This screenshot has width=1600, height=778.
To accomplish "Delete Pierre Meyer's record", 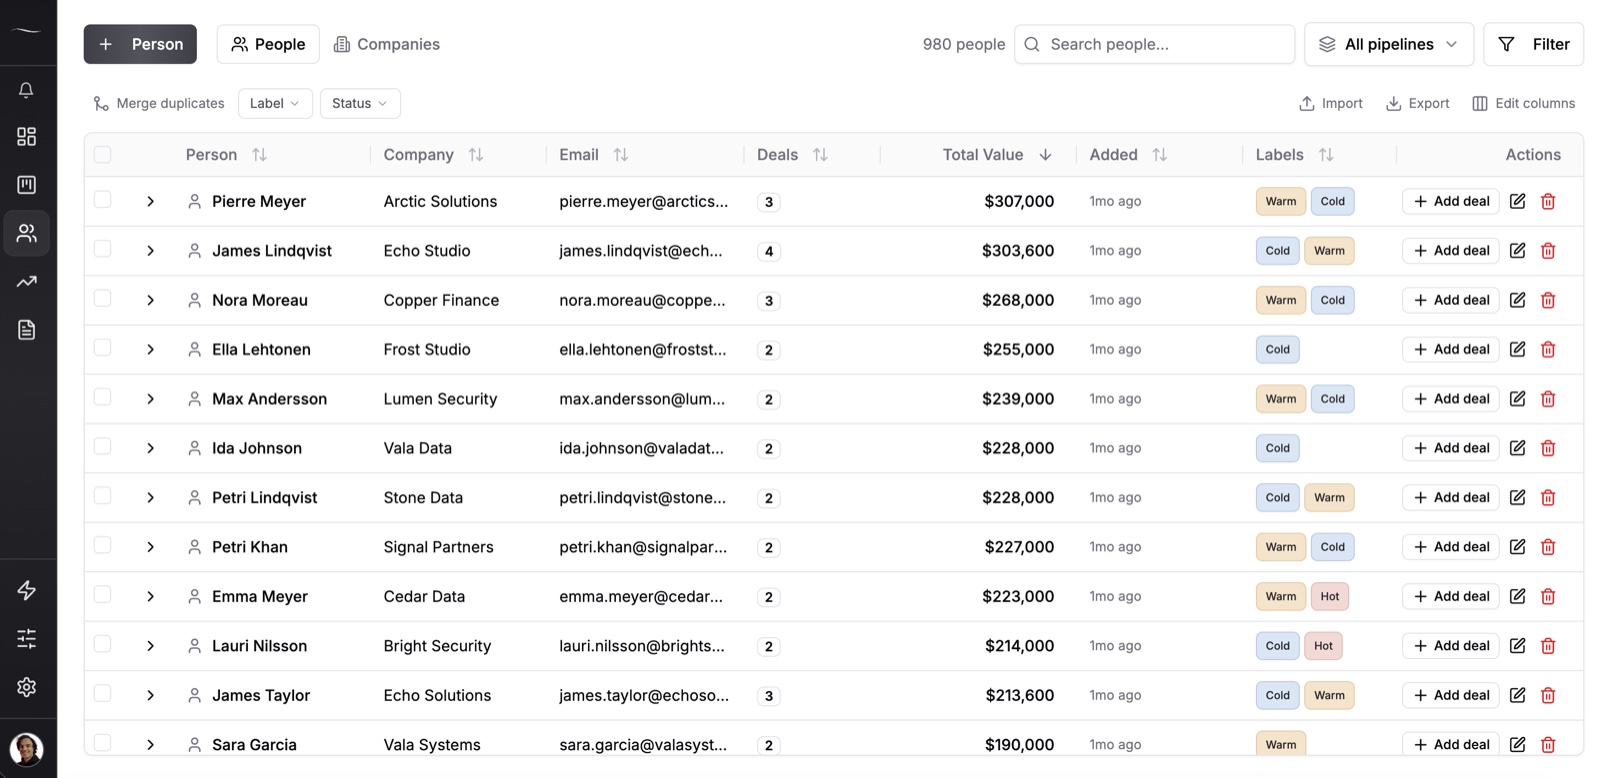I will [1548, 201].
